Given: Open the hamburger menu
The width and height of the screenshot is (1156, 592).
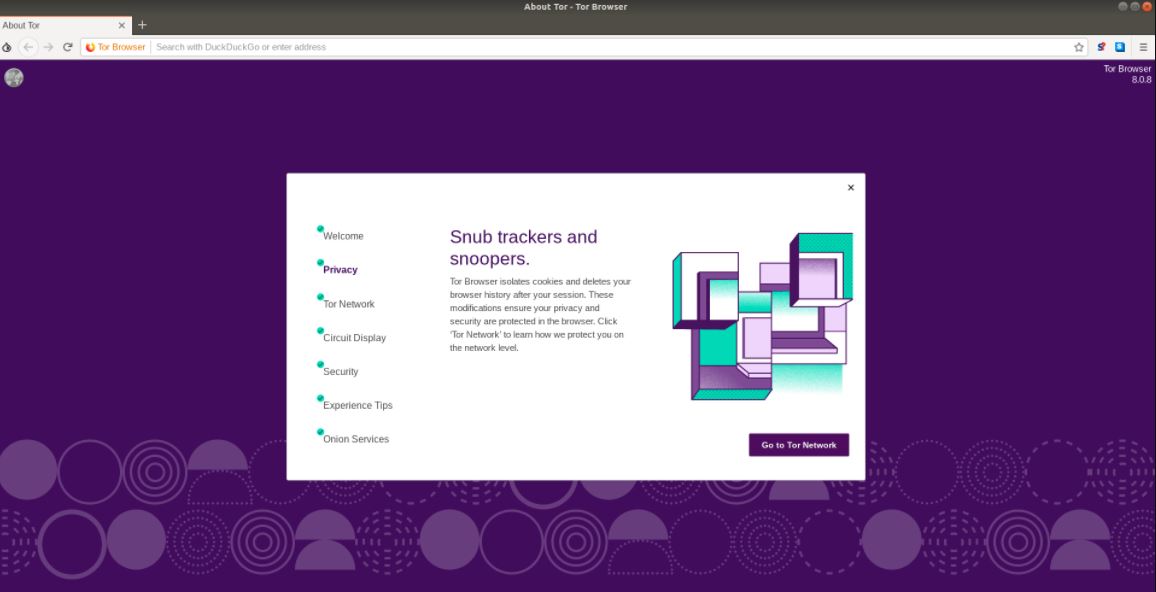Looking at the screenshot, I should [1143, 47].
